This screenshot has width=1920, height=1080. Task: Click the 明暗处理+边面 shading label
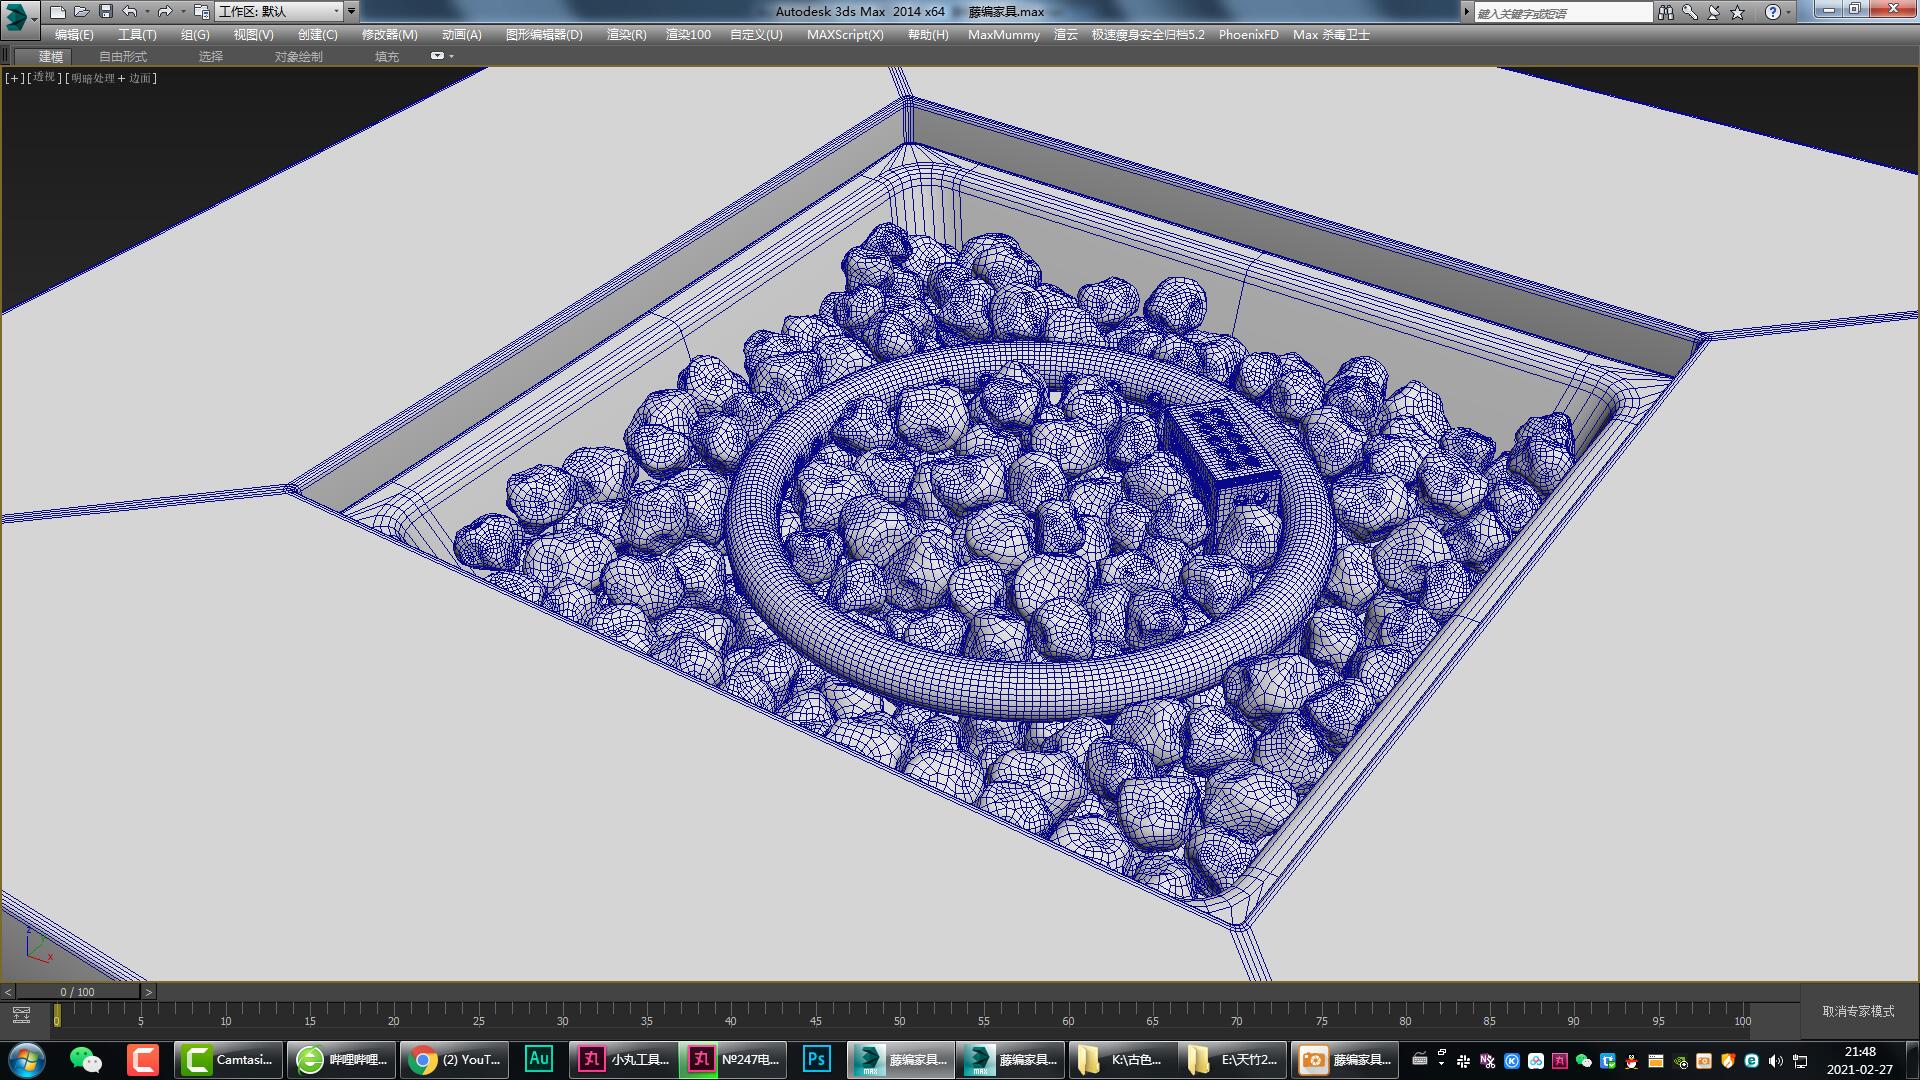click(111, 78)
